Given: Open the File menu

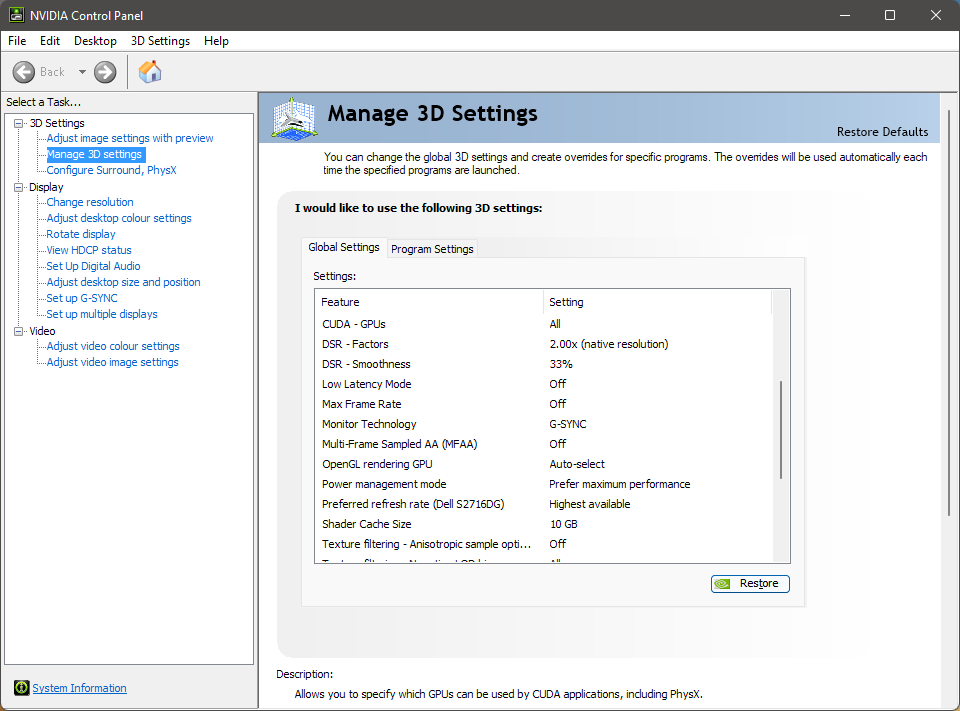Looking at the screenshot, I should pos(17,41).
